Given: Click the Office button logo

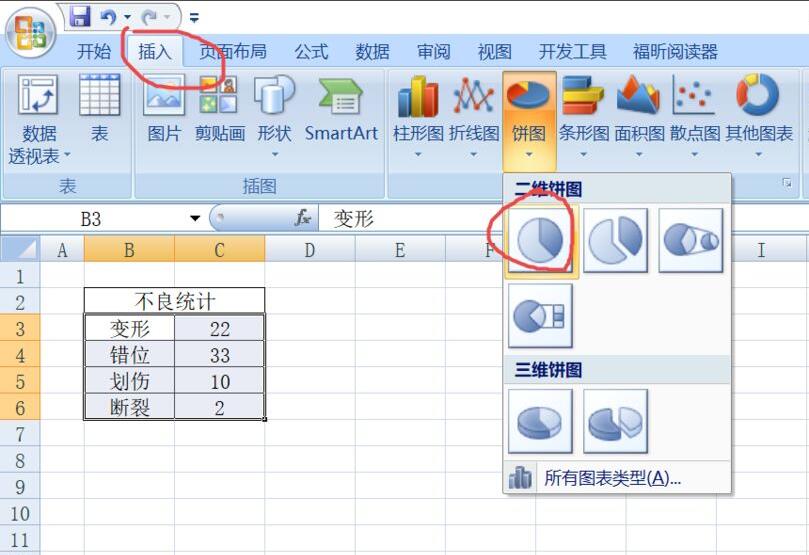Looking at the screenshot, I should pyautogui.click(x=30, y=32).
